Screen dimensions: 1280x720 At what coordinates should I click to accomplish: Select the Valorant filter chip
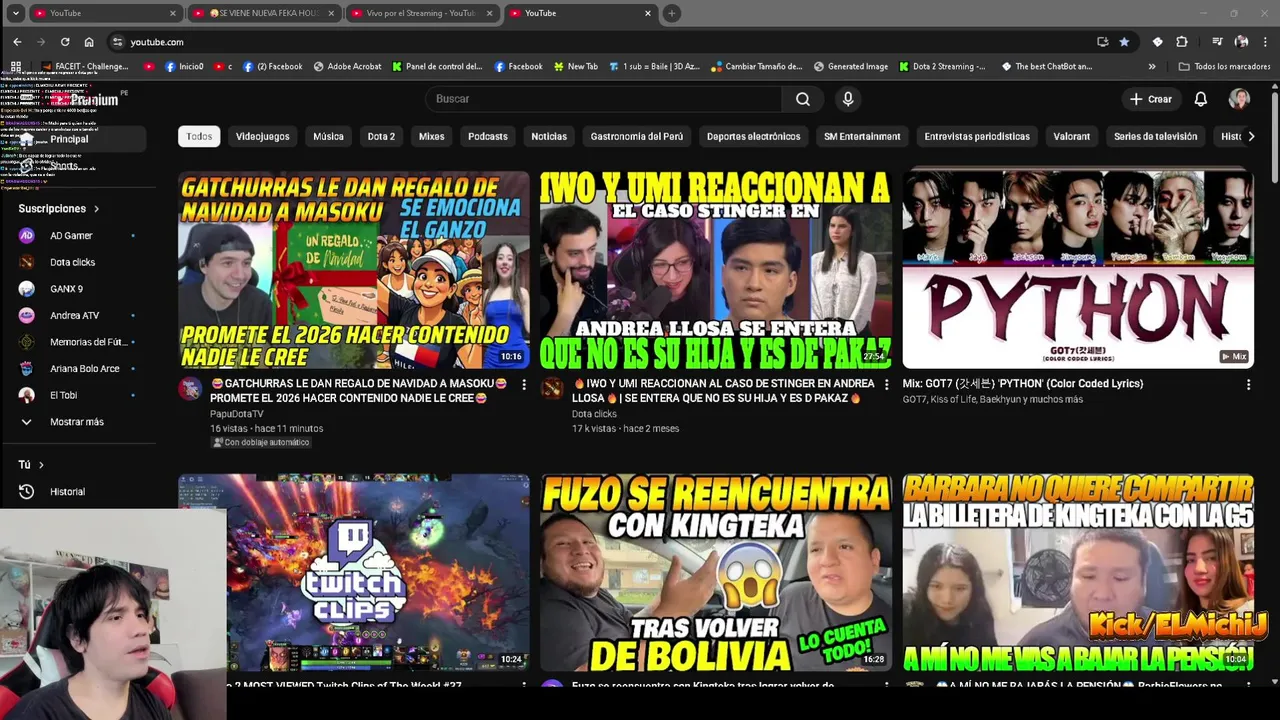[1071, 136]
